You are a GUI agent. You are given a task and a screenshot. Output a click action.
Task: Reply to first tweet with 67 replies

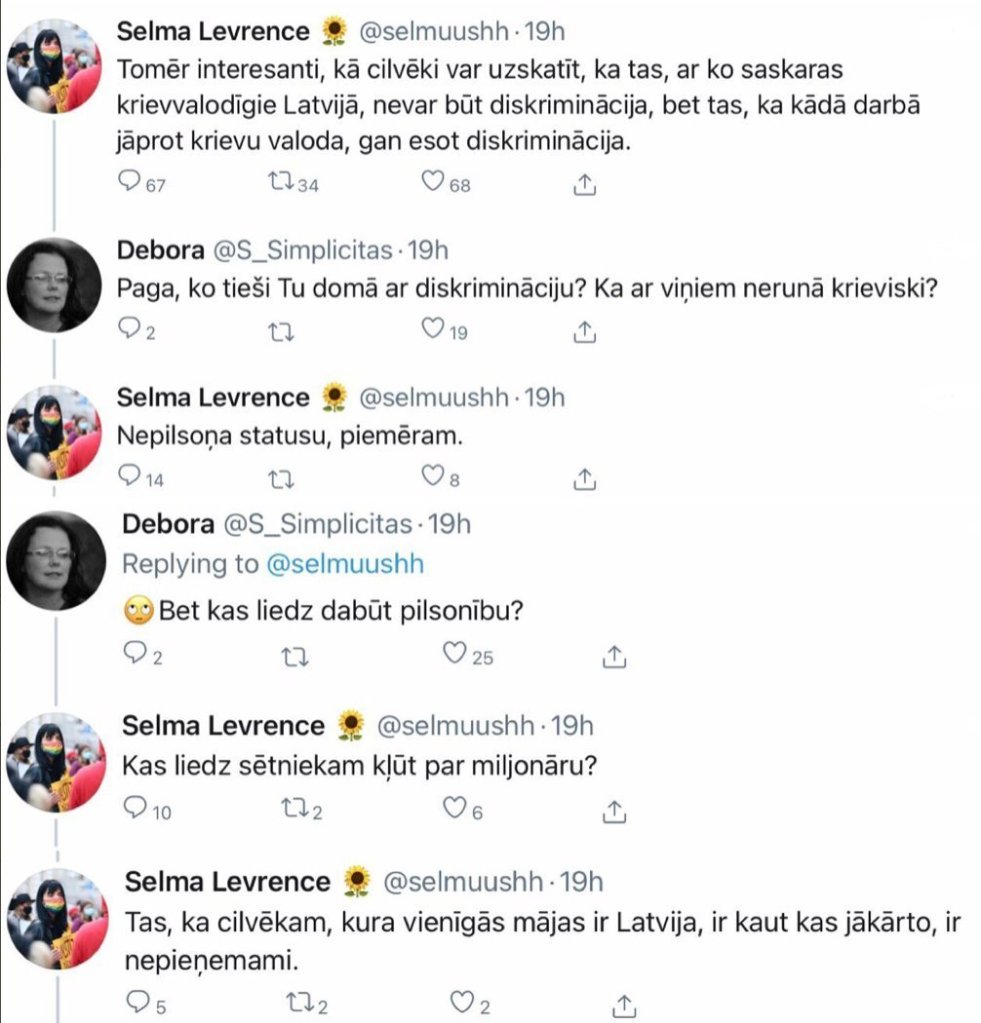[130, 183]
